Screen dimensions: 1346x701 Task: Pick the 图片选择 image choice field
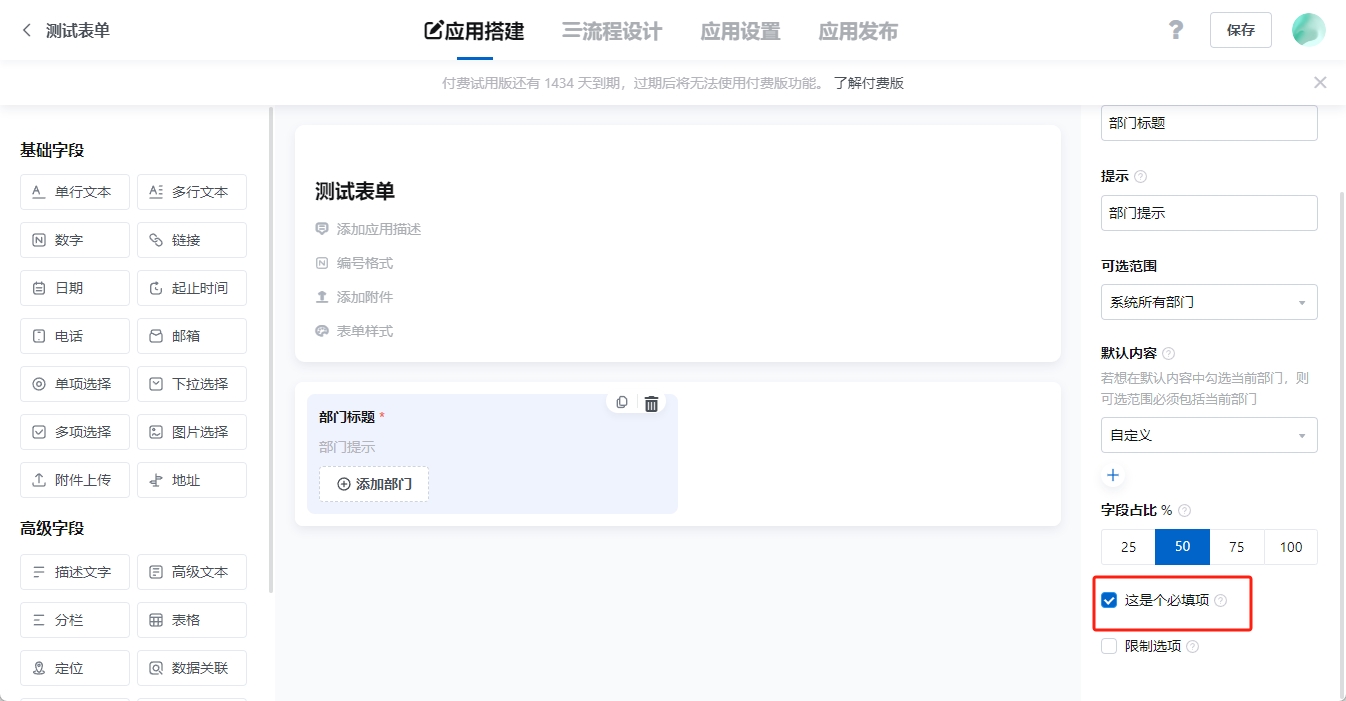click(x=191, y=431)
